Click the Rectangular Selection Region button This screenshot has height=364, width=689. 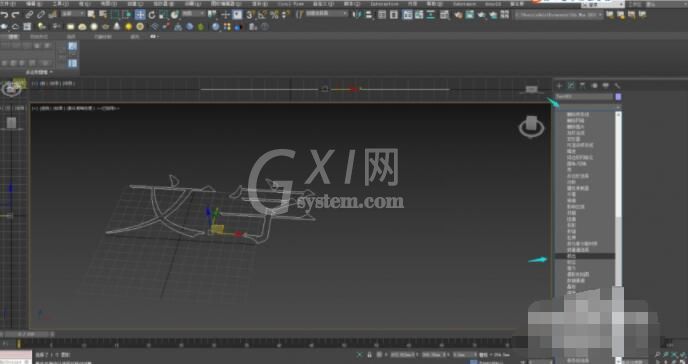pos(115,15)
